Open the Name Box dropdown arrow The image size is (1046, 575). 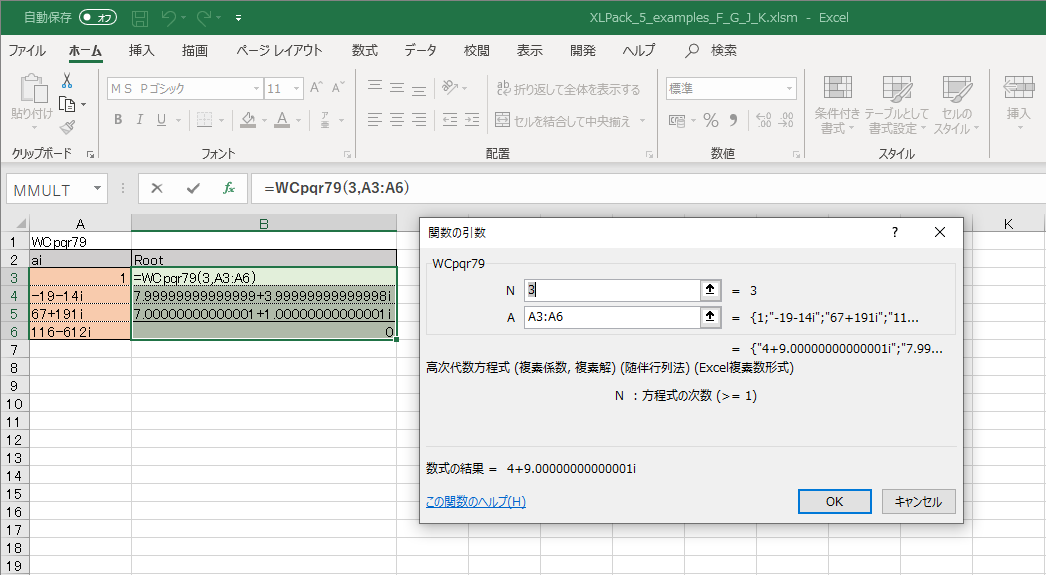97,189
